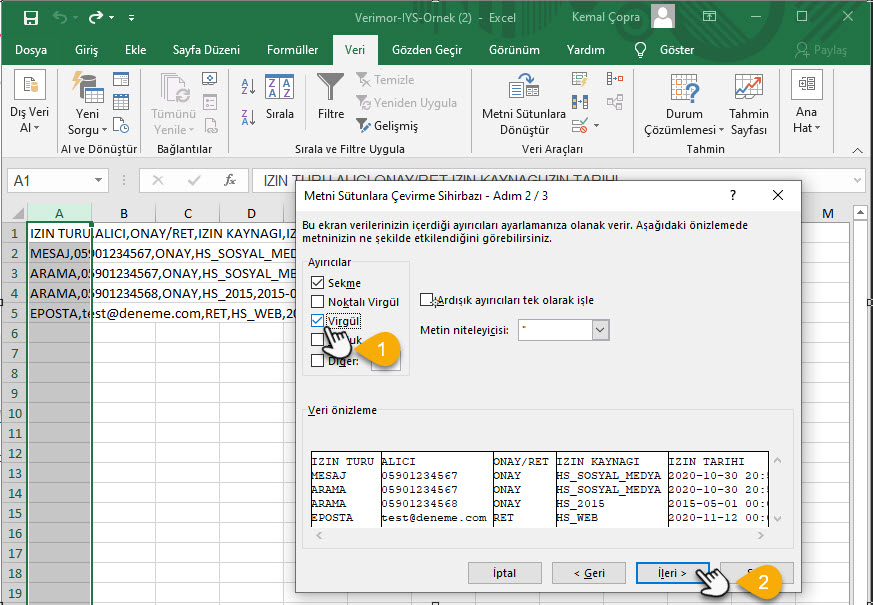Switch to the Görünüm tab
This screenshot has height=605, width=873.
pyautogui.click(x=514, y=50)
